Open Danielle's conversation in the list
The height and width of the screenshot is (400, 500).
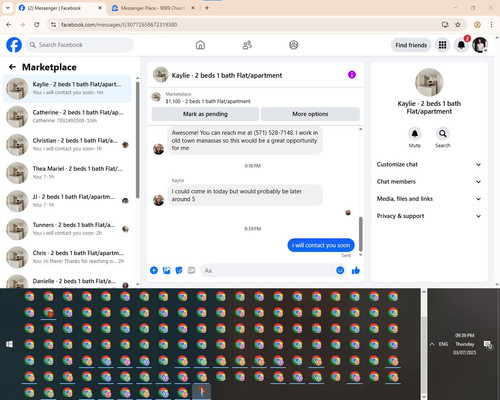(67, 282)
